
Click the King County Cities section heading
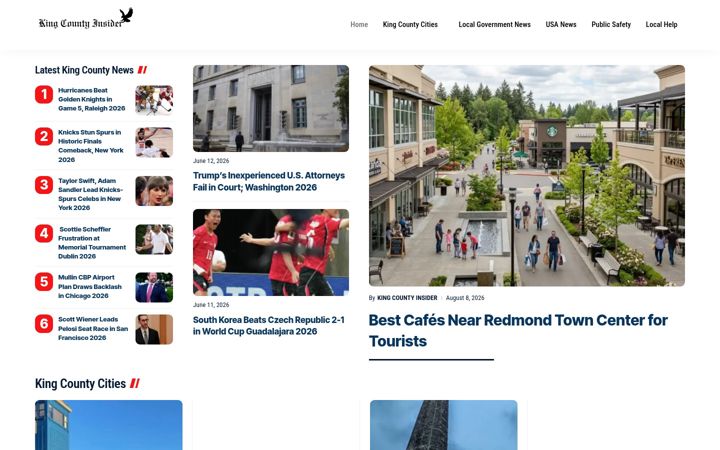80,383
